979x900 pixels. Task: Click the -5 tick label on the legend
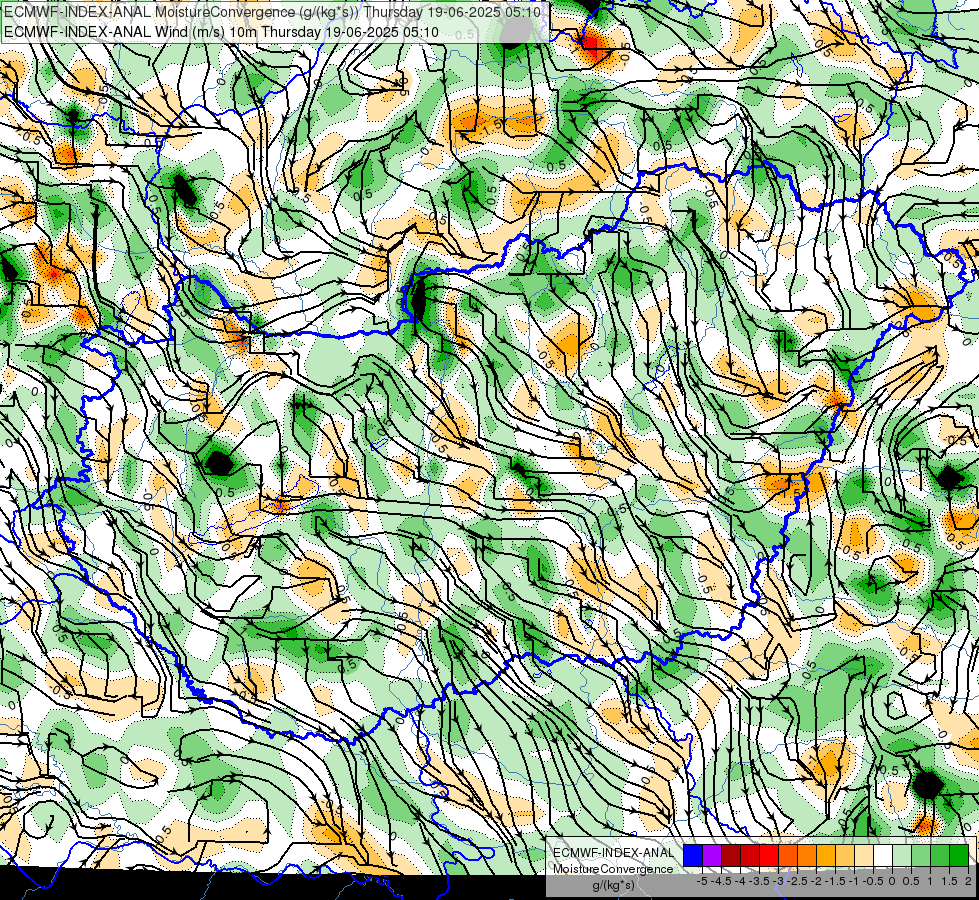point(702,881)
